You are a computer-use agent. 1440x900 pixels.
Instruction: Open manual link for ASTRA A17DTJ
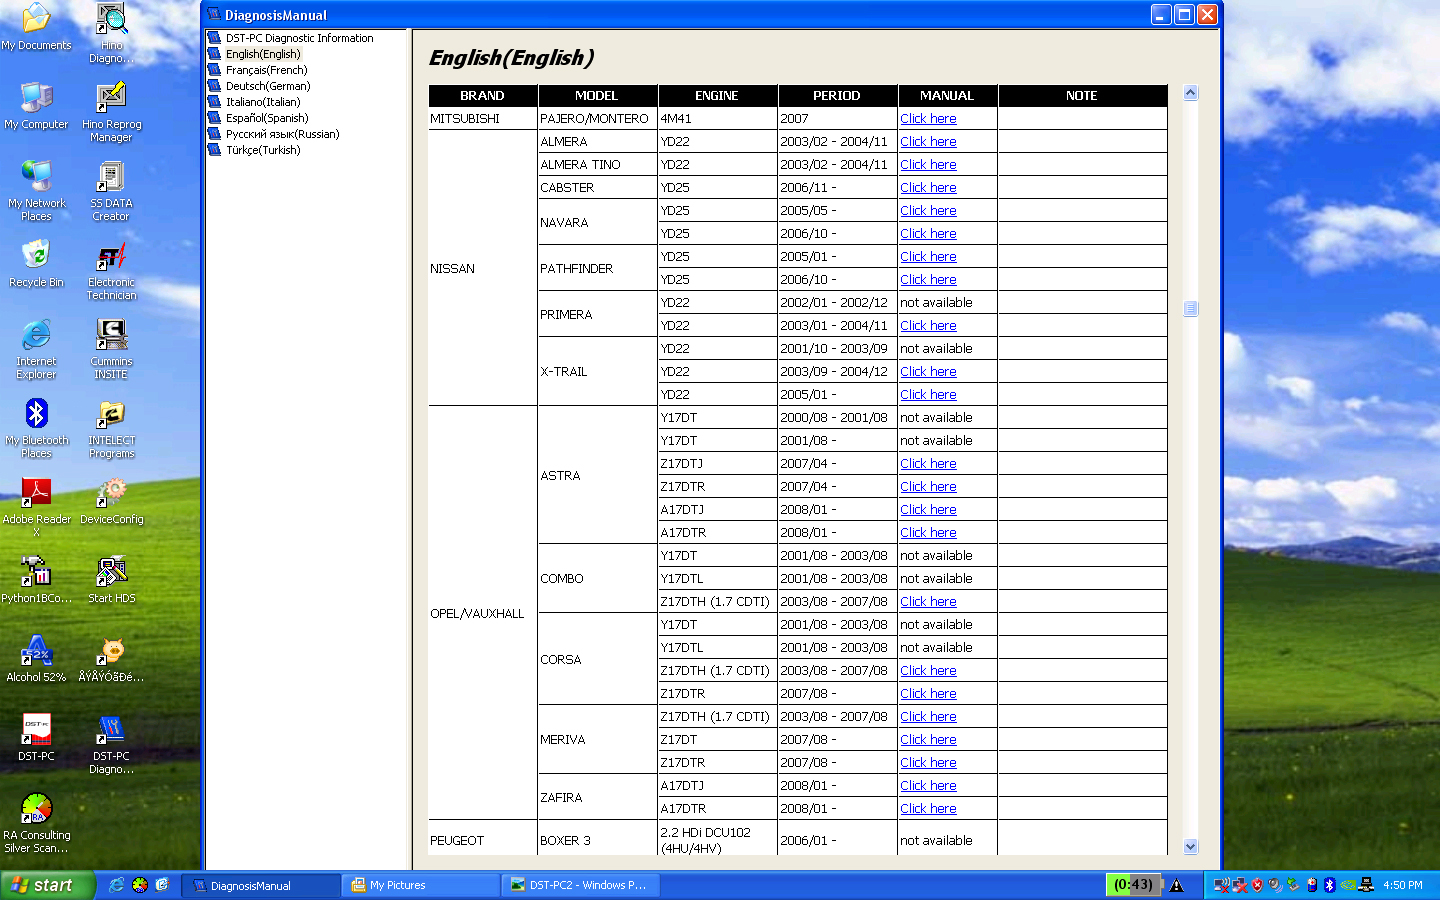point(928,509)
